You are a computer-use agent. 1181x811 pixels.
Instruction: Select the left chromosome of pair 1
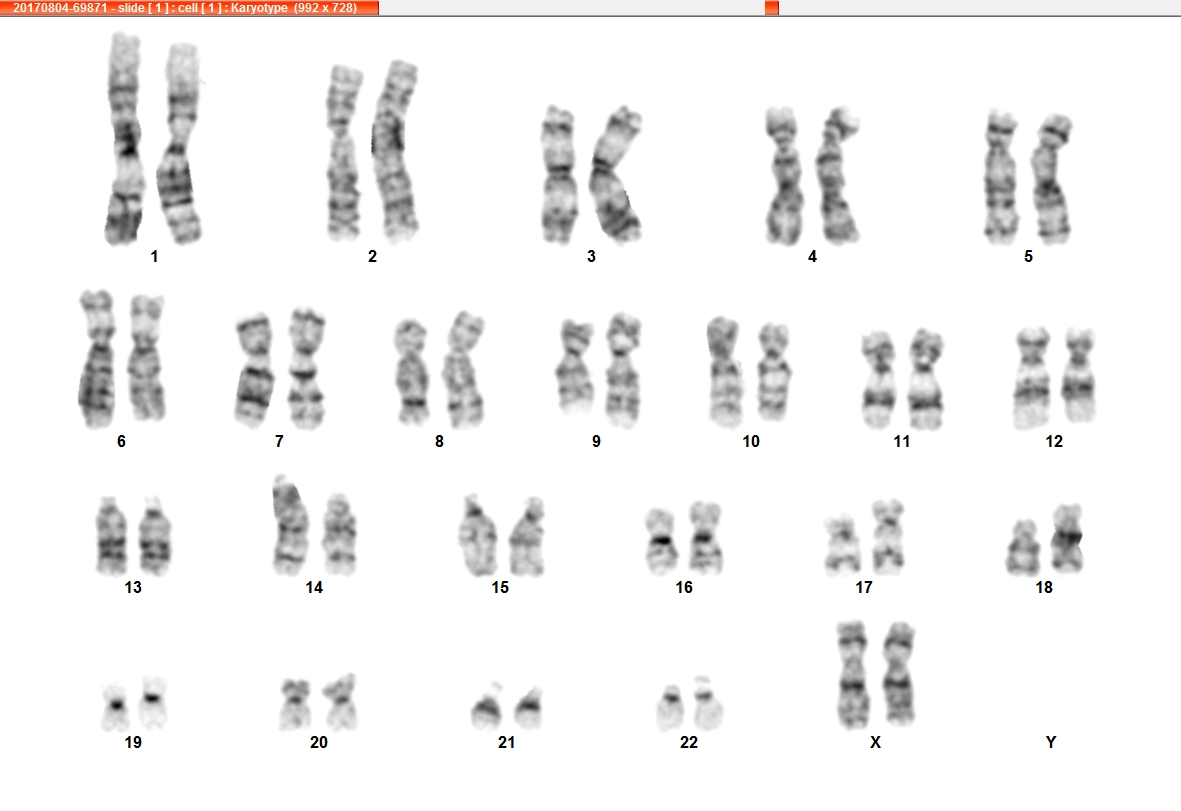click(x=124, y=139)
